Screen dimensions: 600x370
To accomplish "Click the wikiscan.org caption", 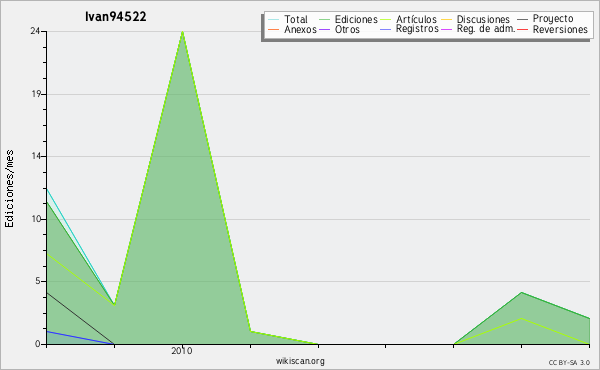I will click(300, 361).
